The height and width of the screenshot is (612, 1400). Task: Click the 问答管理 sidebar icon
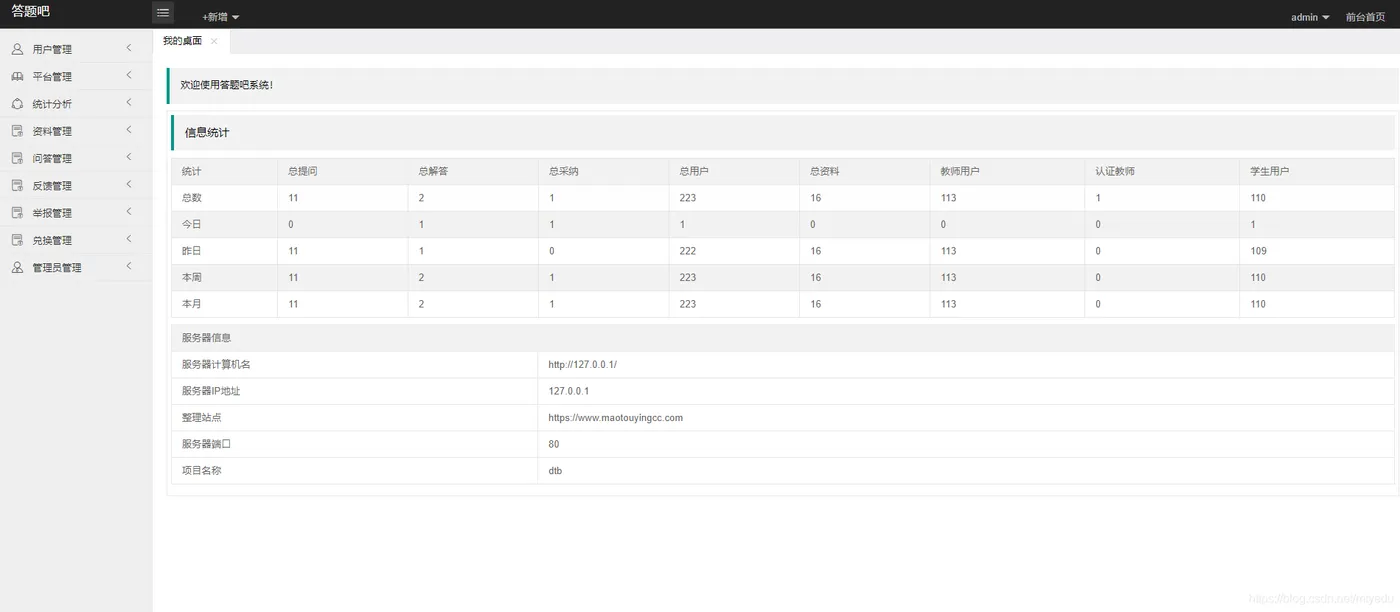17,158
